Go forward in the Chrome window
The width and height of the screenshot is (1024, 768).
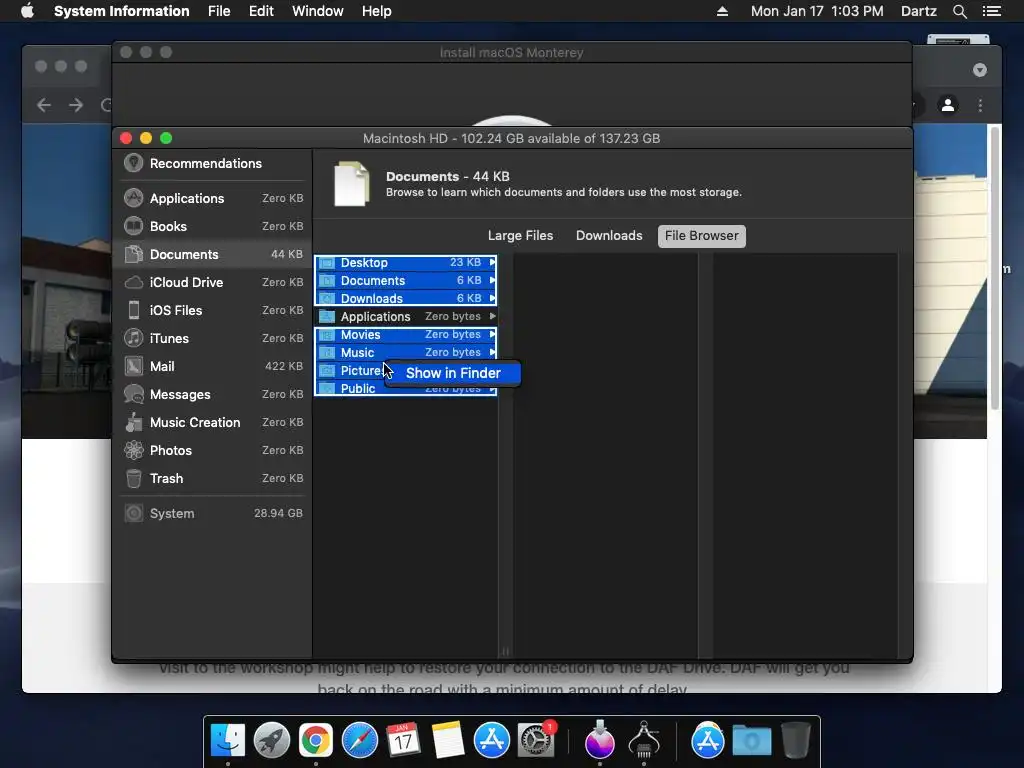(76, 104)
